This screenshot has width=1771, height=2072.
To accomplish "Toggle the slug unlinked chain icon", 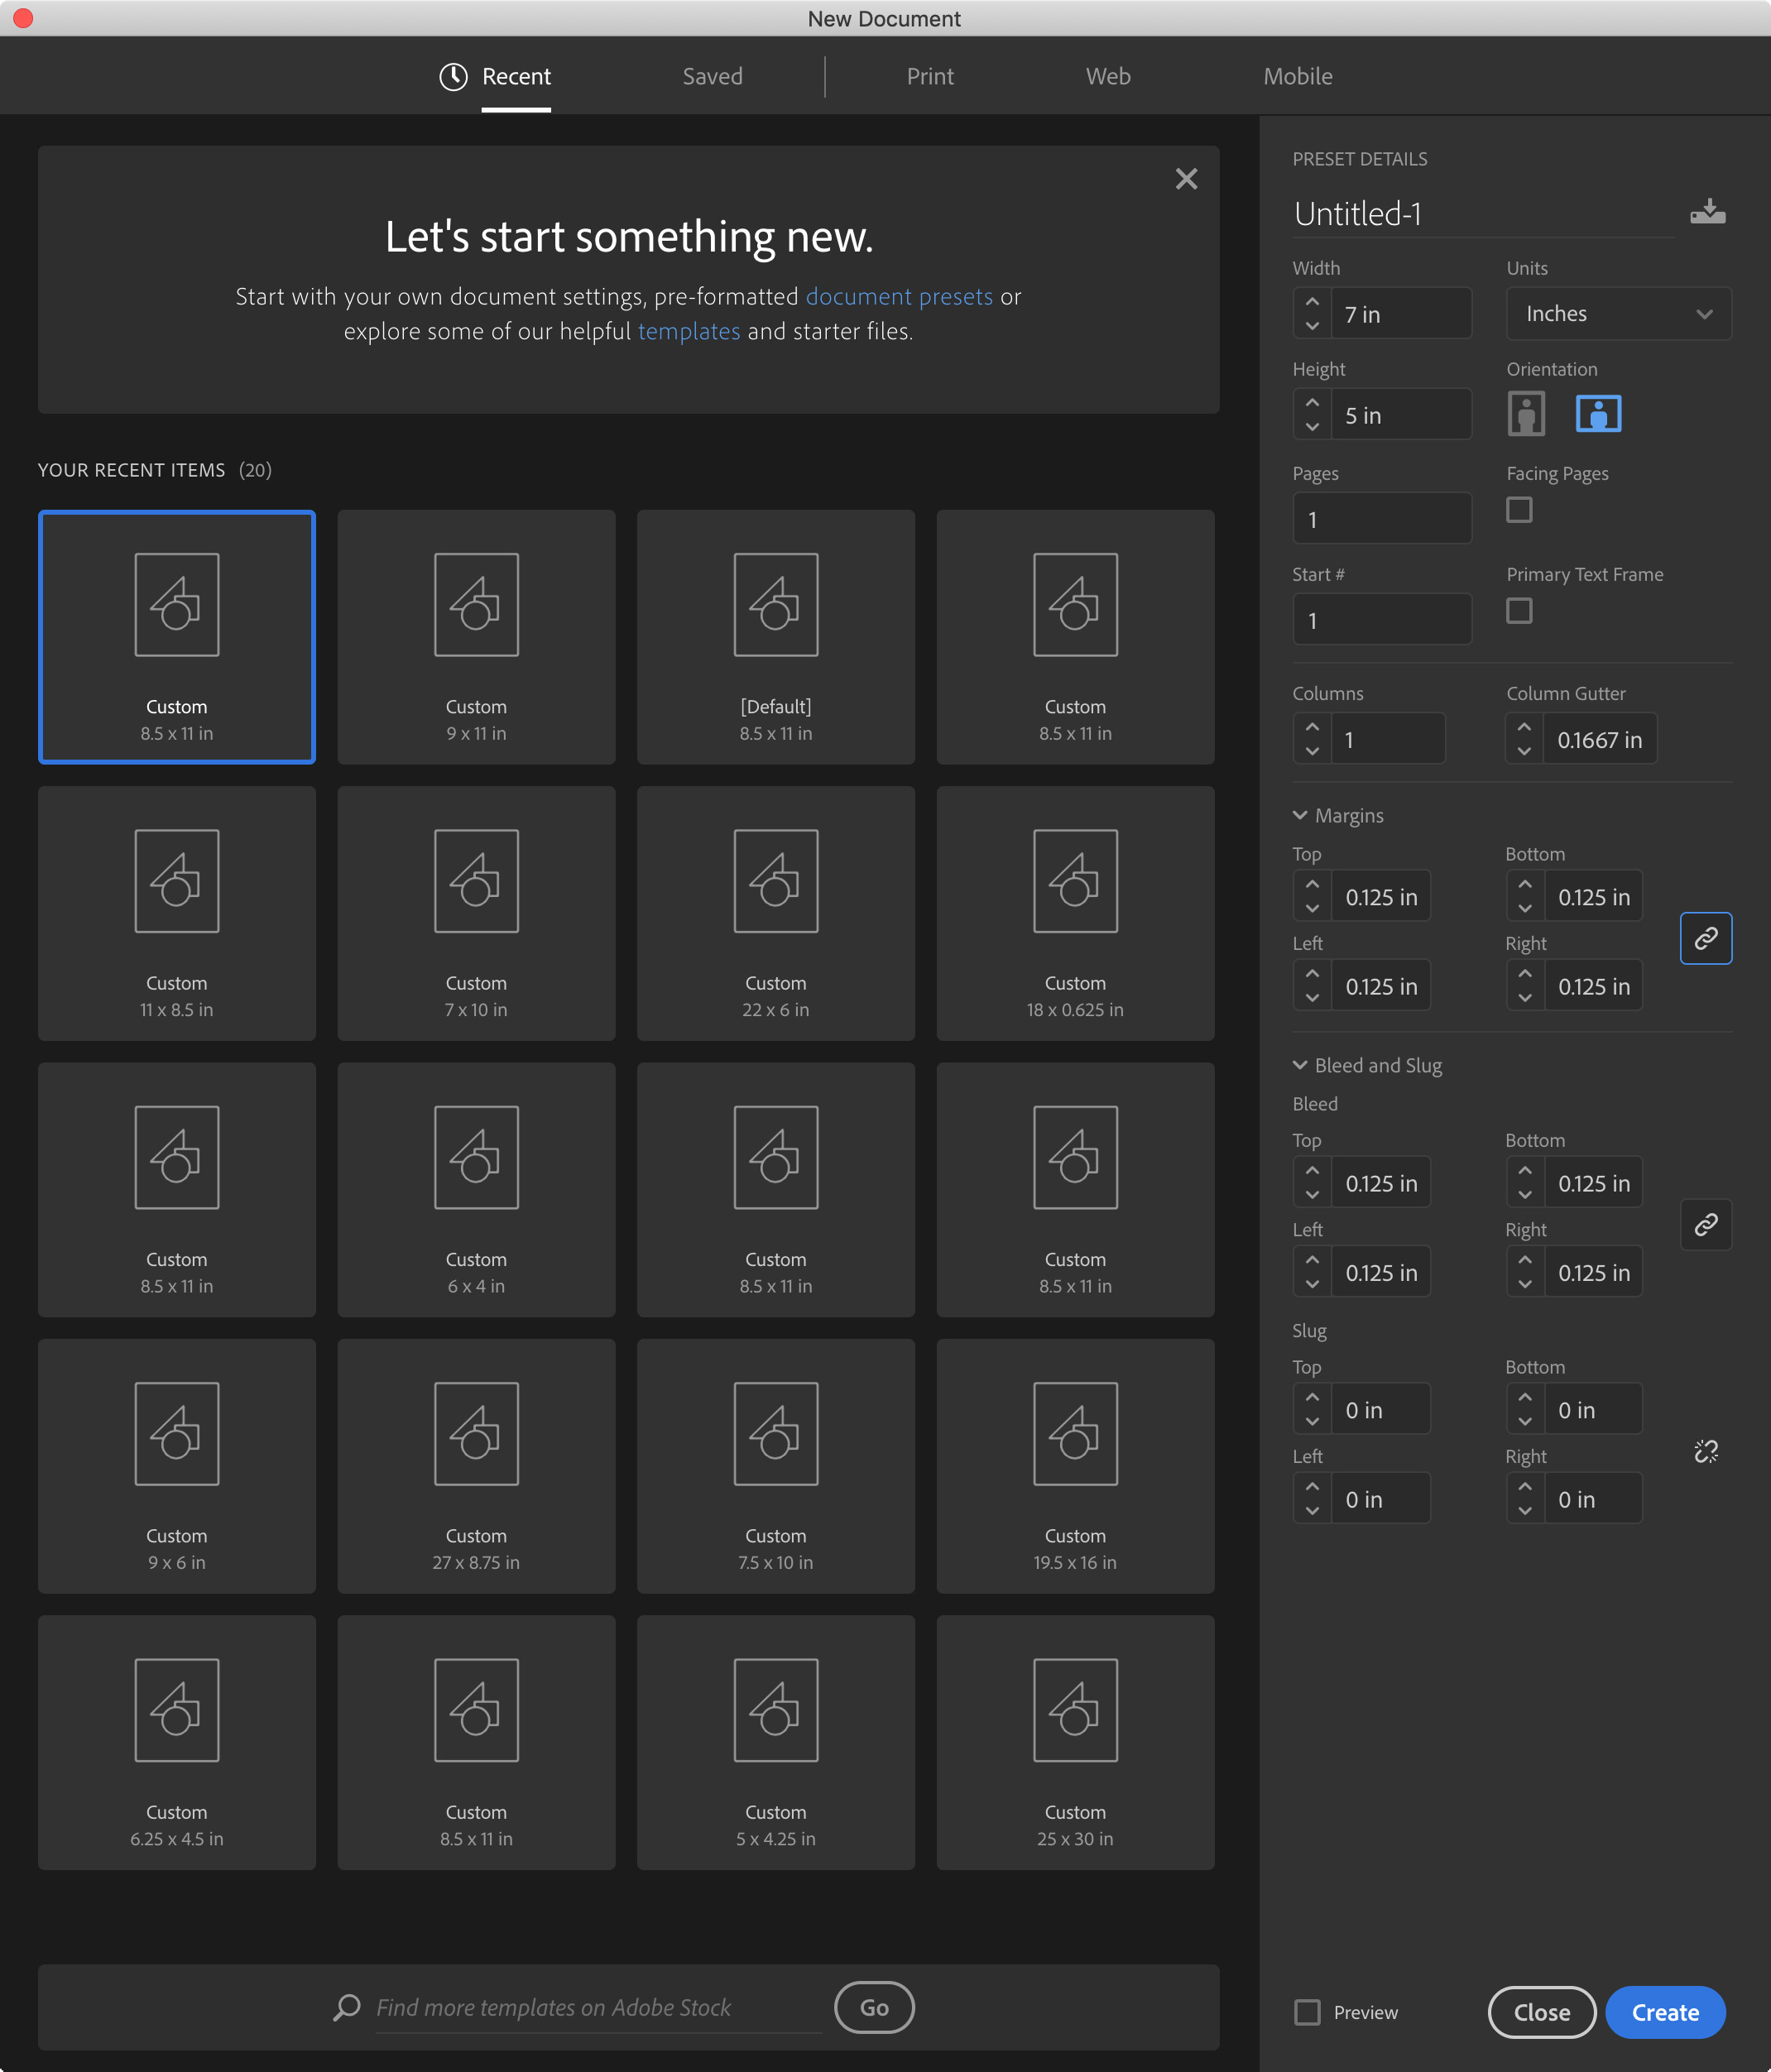I will tap(1706, 1451).
